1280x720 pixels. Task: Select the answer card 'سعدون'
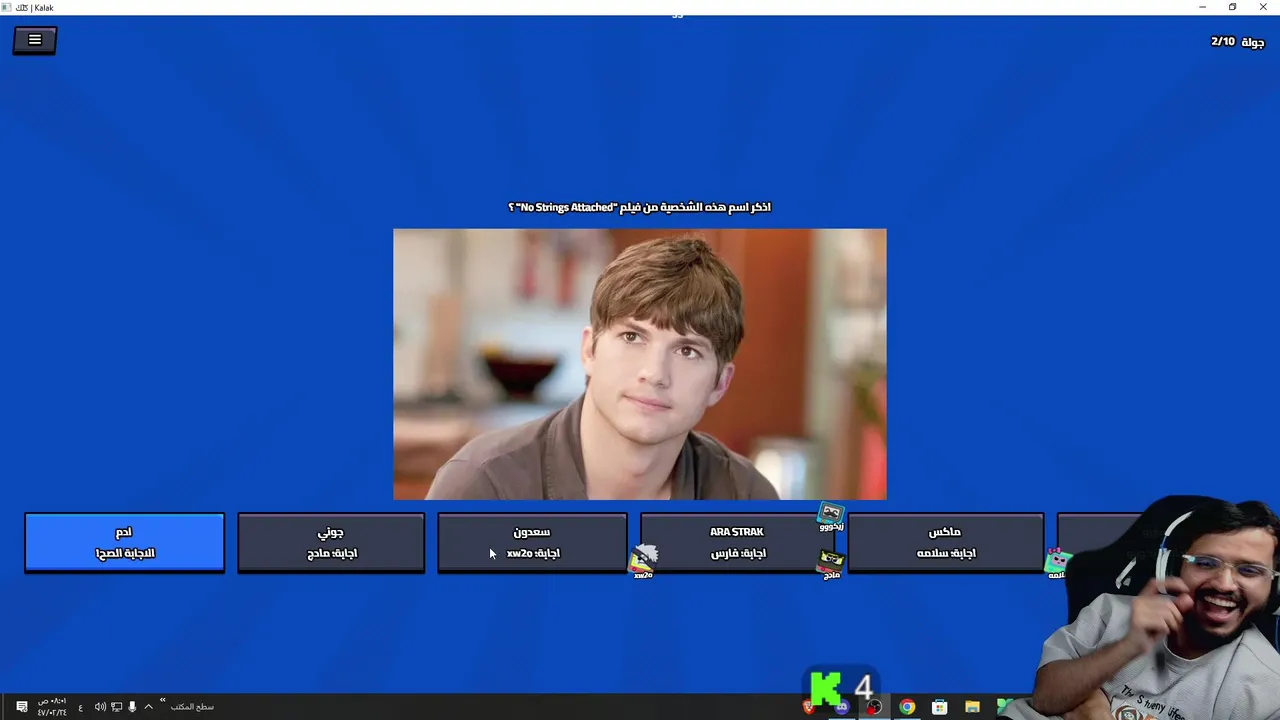pyautogui.click(x=533, y=542)
